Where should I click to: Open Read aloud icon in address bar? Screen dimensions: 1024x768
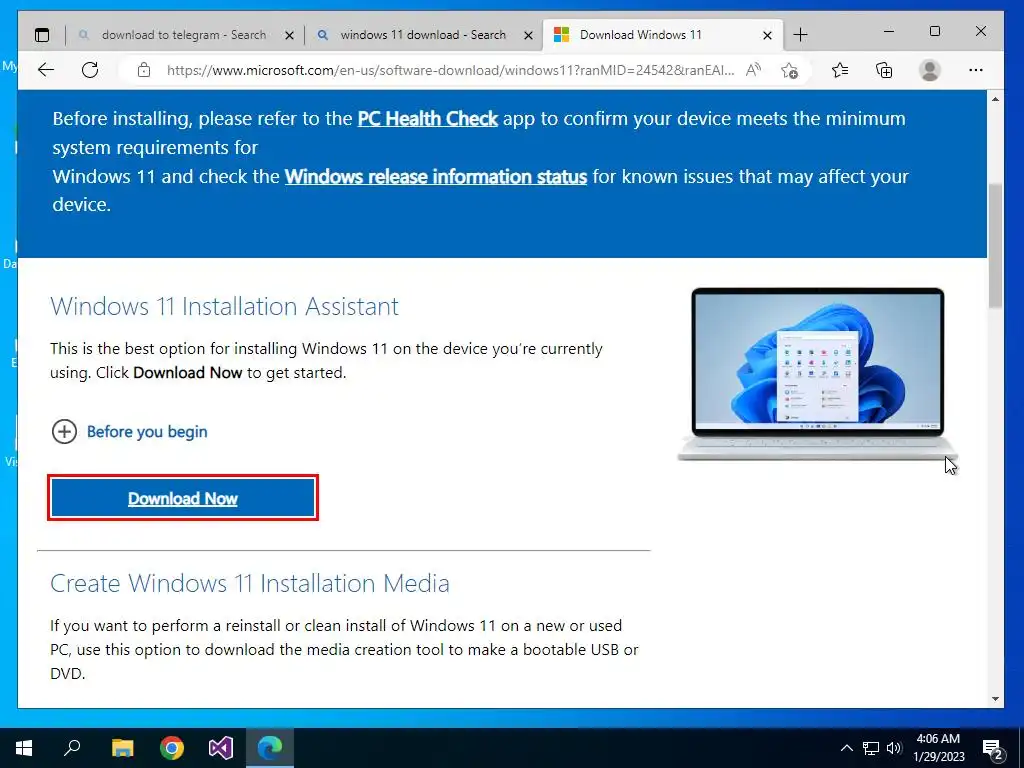point(754,70)
